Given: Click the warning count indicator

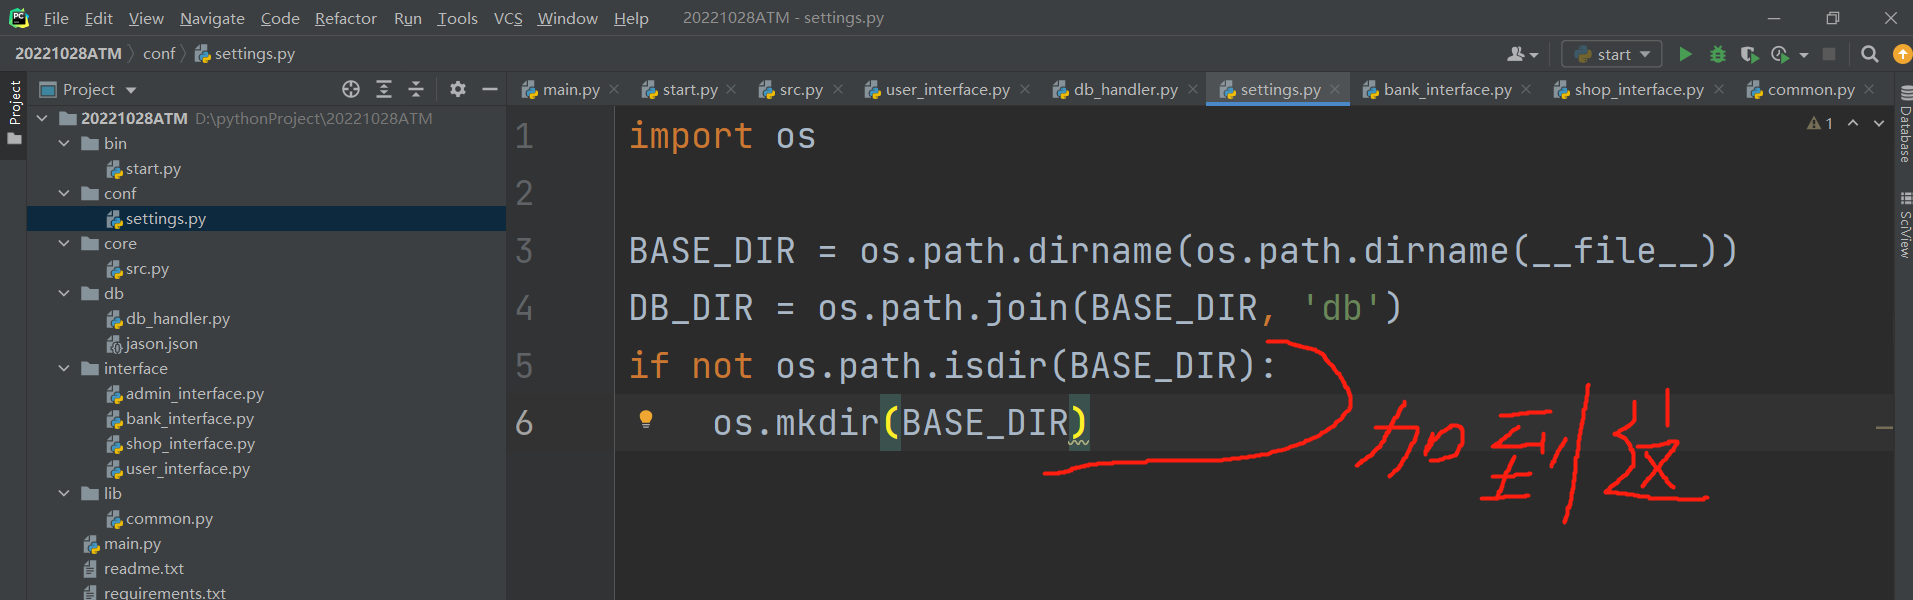Looking at the screenshot, I should [x=1820, y=123].
